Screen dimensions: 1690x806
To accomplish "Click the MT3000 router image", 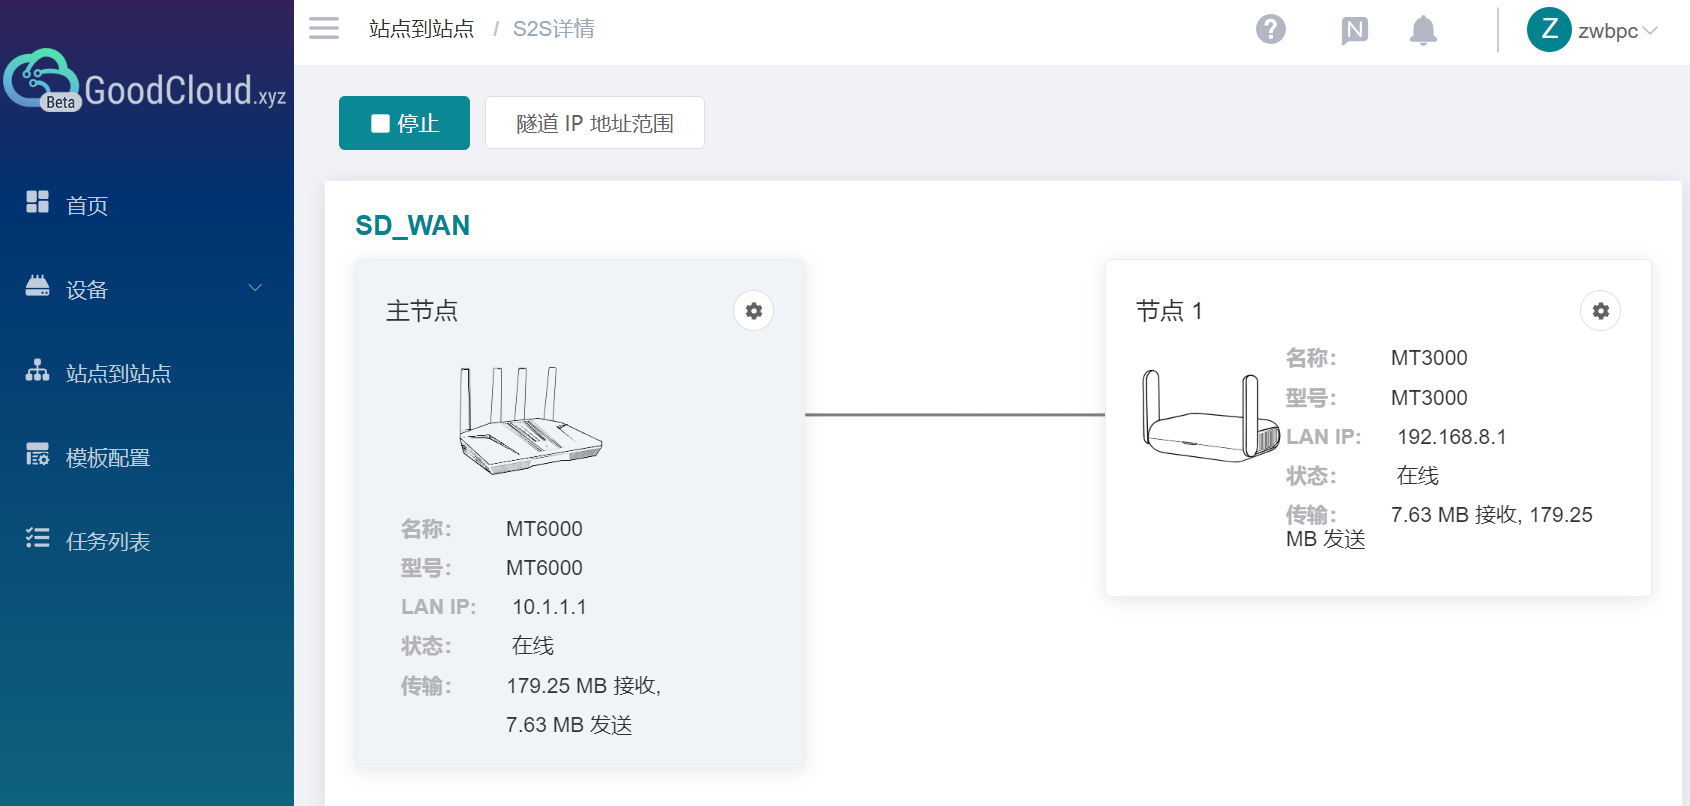I will pos(1210,417).
